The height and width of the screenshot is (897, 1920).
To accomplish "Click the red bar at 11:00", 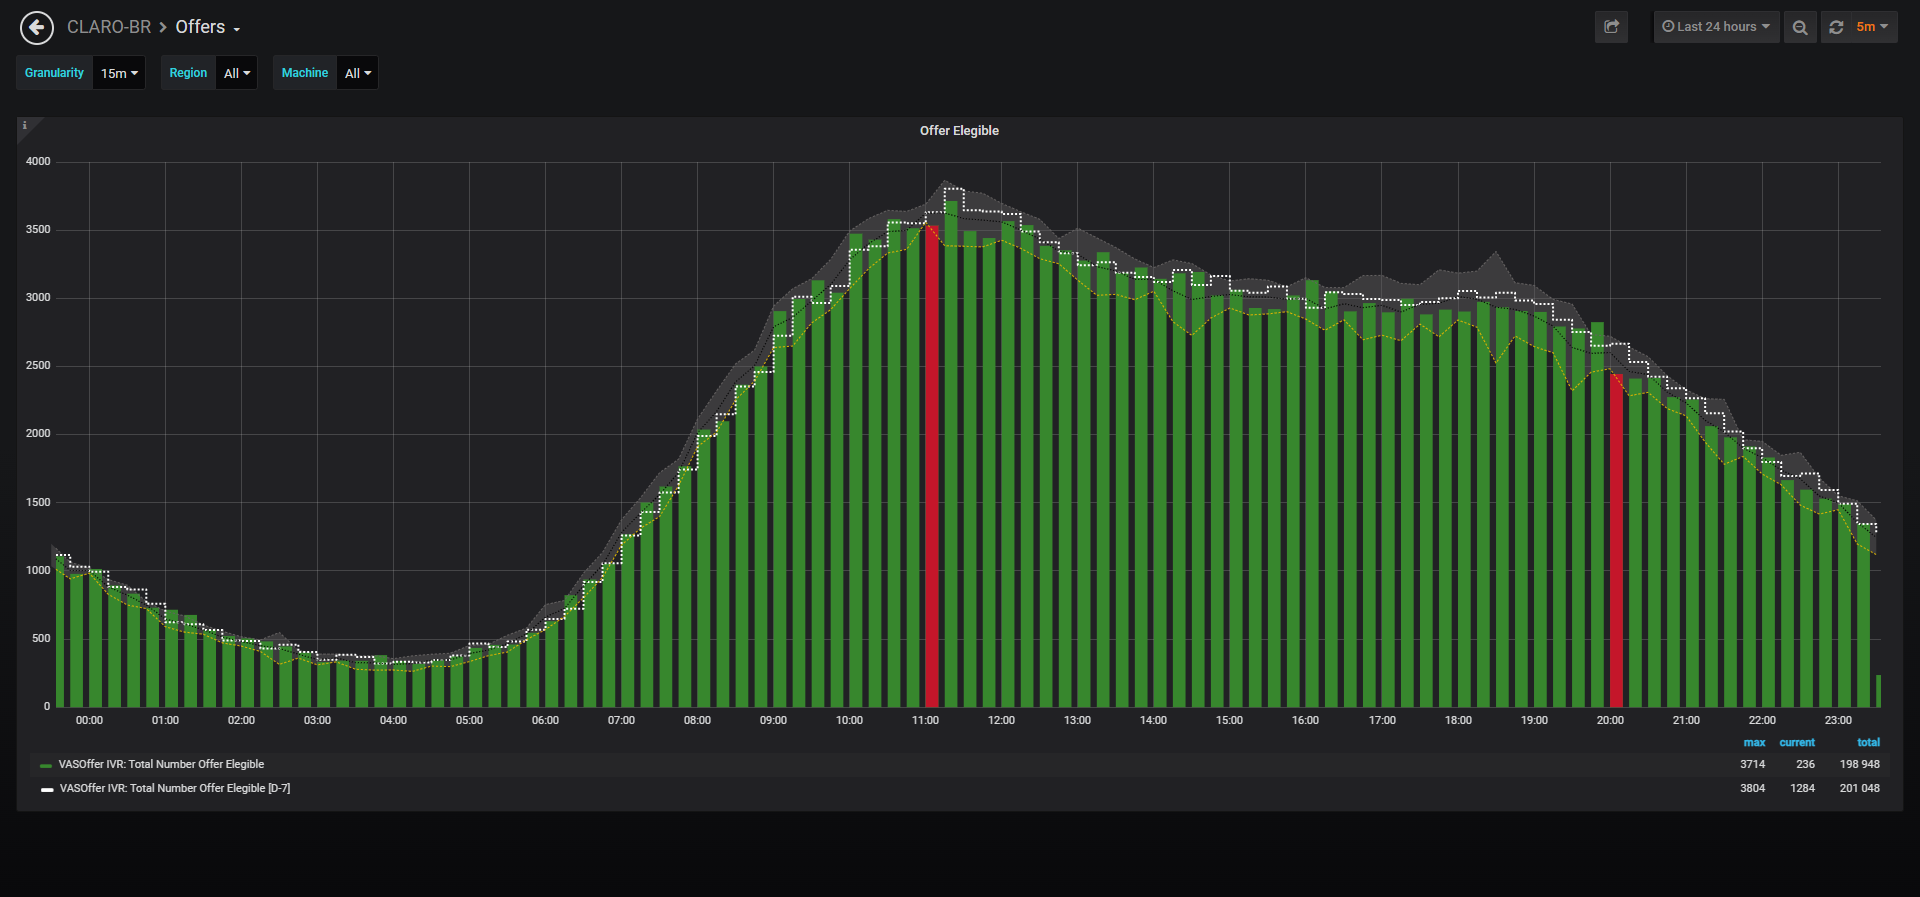I will [931, 466].
